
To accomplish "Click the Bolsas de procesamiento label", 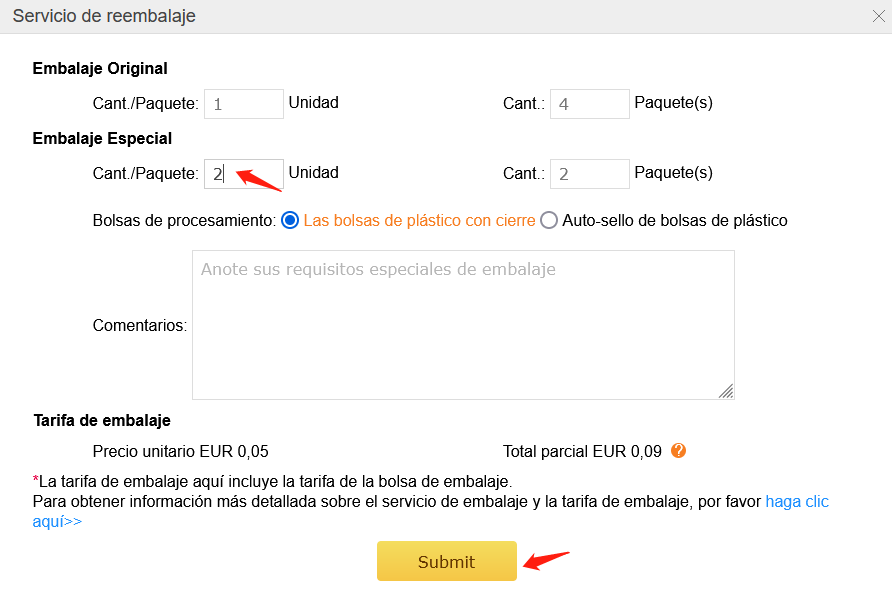I will (184, 221).
